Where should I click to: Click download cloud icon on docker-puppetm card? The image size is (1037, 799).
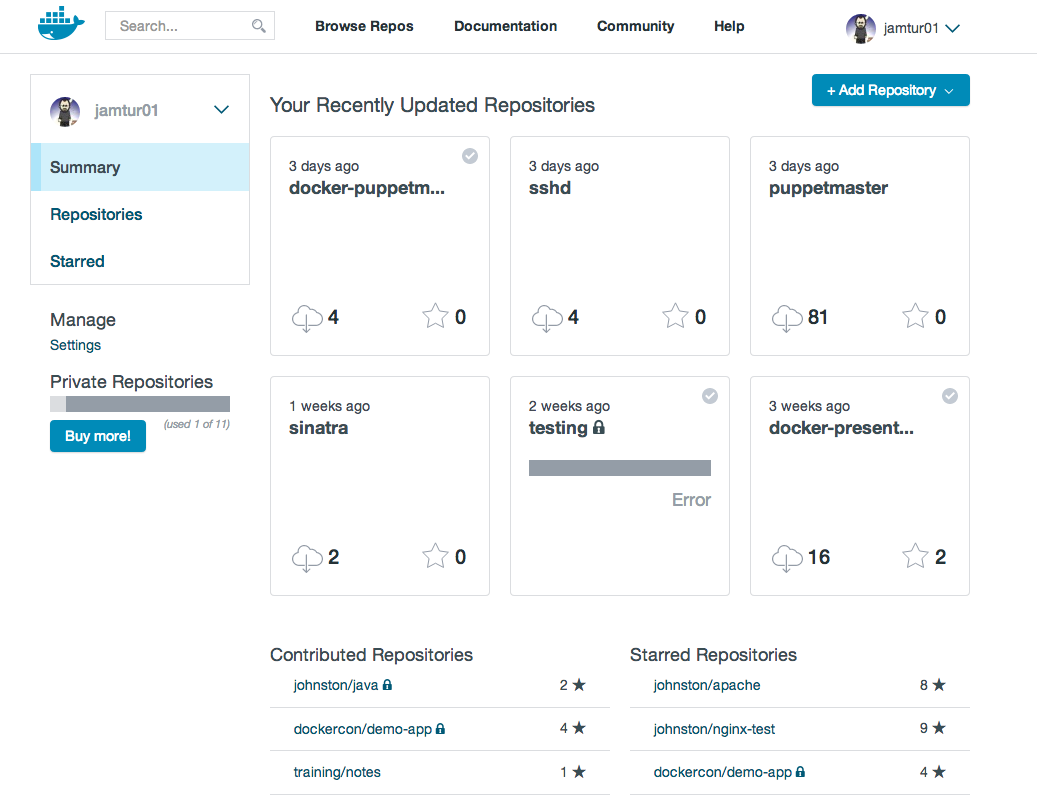pyautogui.click(x=307, y=318)
